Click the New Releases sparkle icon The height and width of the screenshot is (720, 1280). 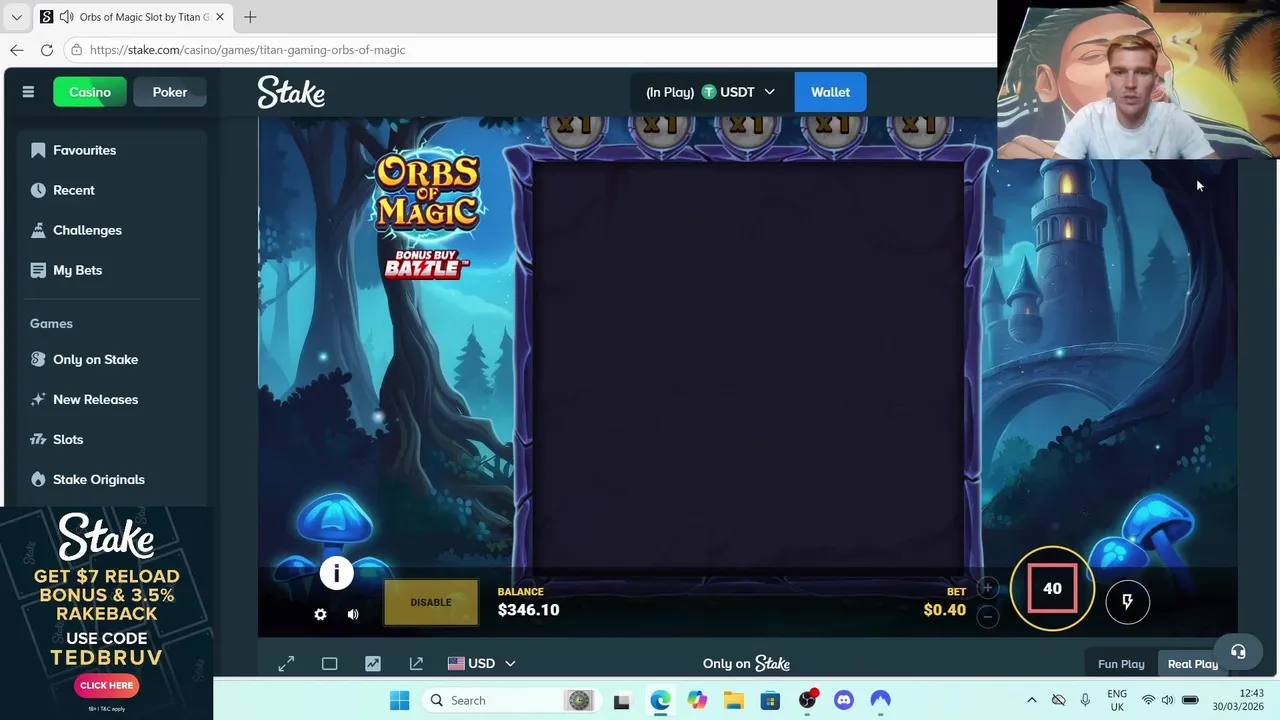tap(38, 399)
